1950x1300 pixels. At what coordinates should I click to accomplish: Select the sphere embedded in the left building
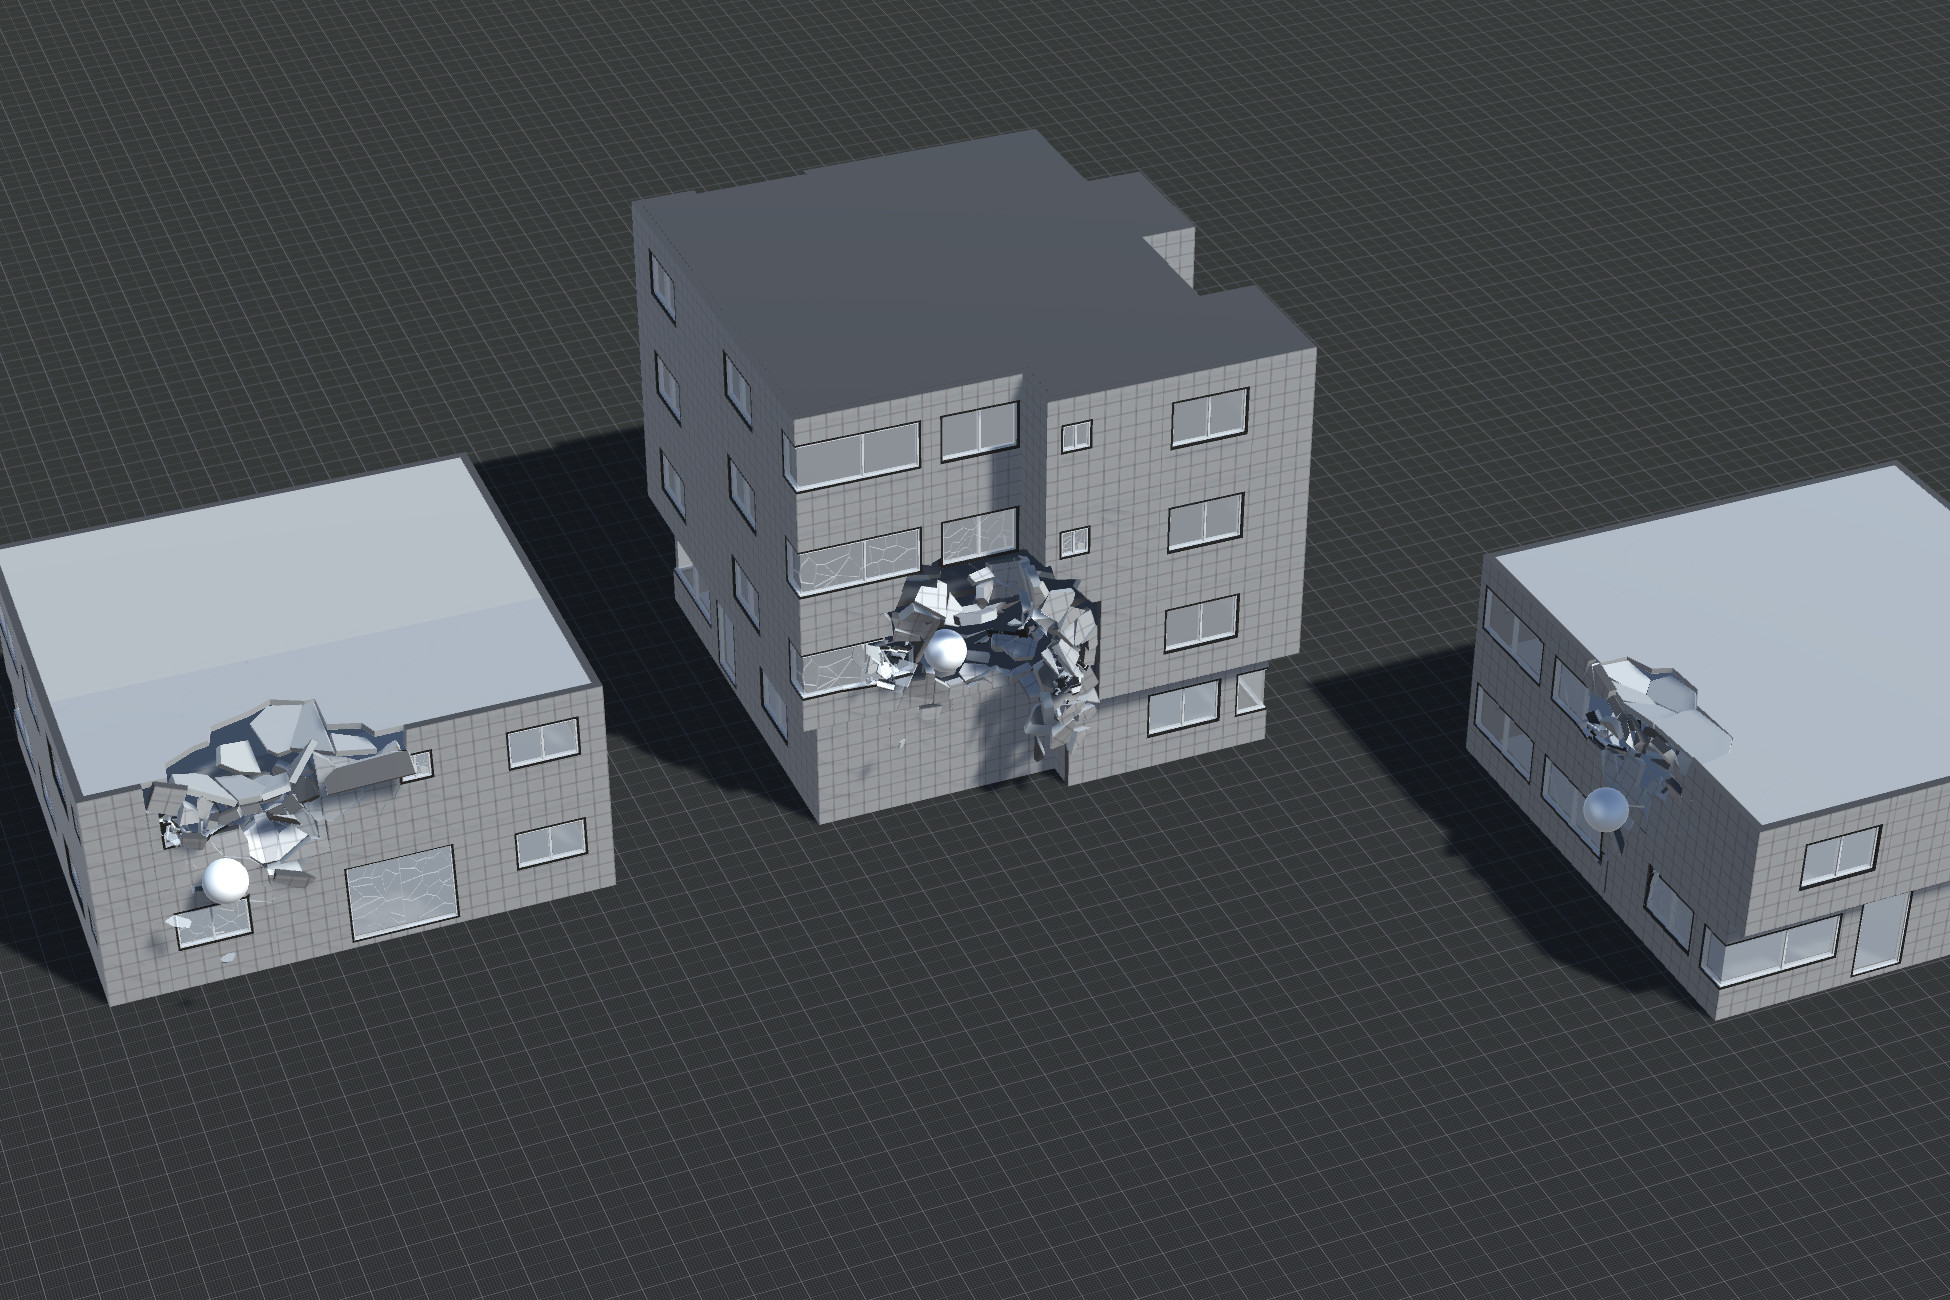click(x=228, y=880)
